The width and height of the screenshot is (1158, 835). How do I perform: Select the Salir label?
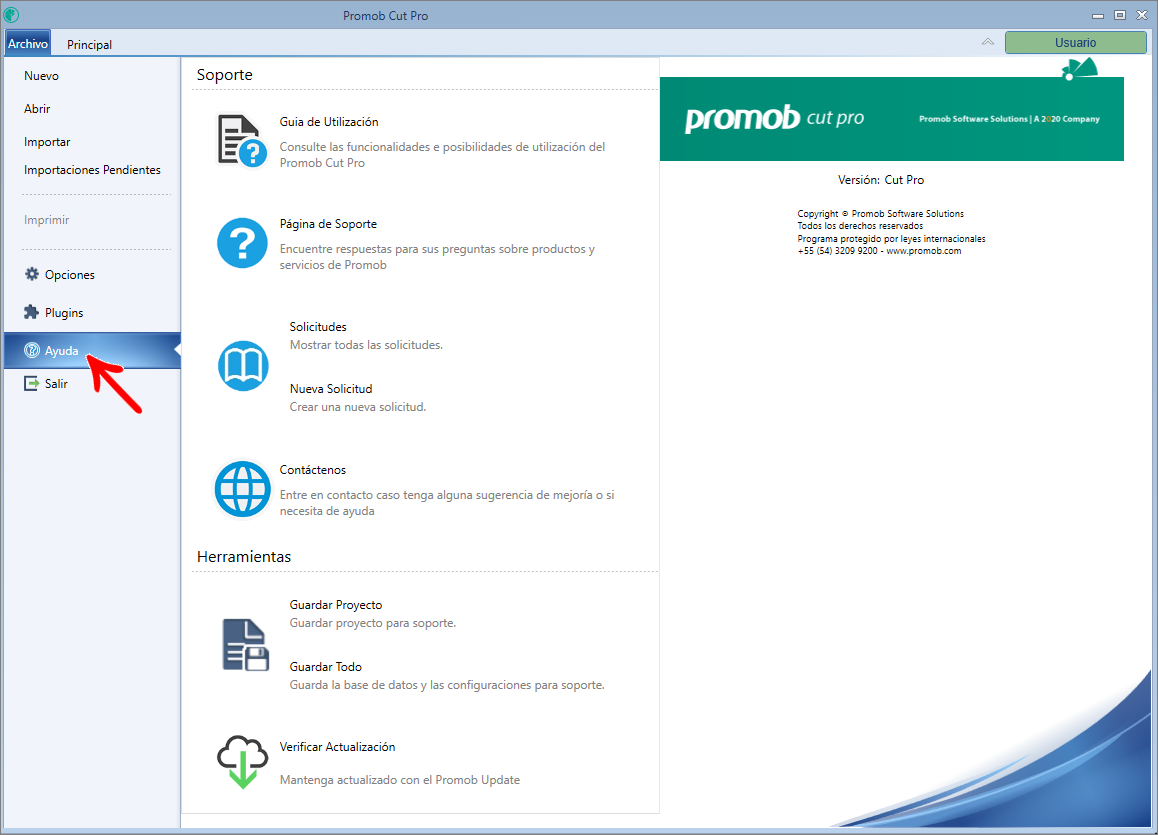click(56, 384)
